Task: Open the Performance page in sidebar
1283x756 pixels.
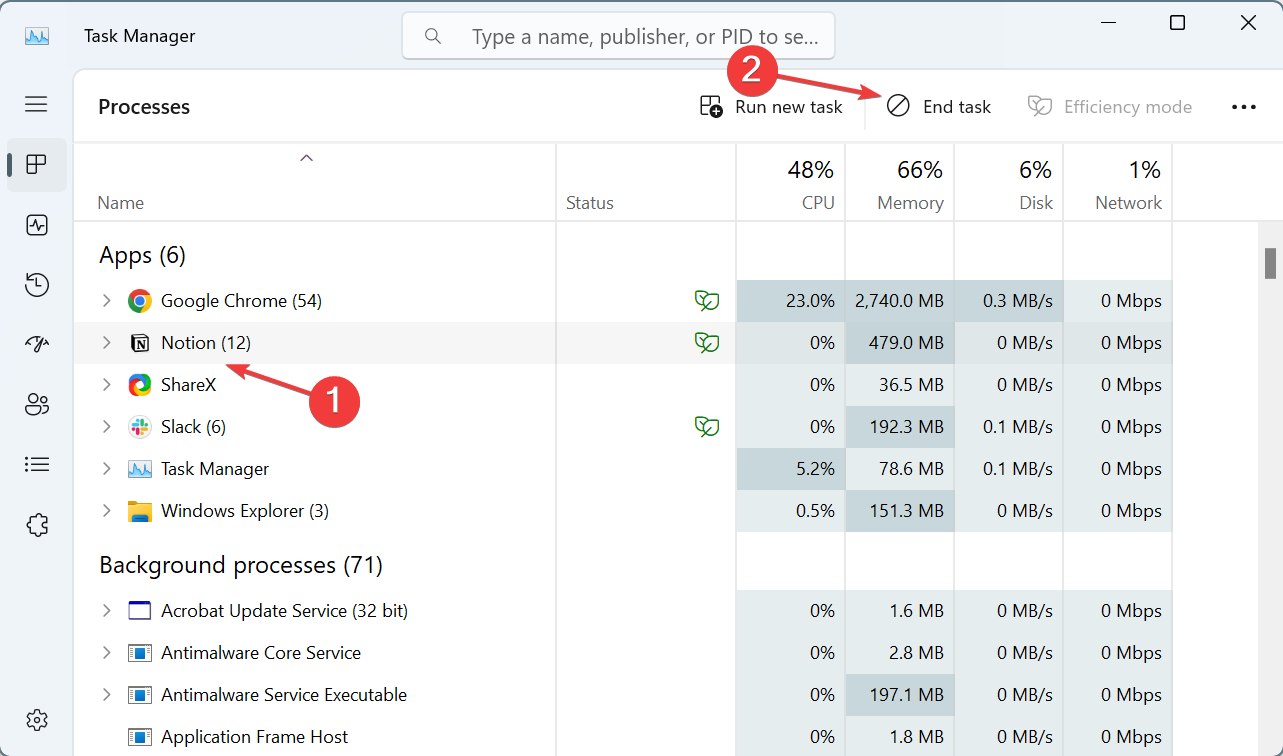Action: pos(37,225)
